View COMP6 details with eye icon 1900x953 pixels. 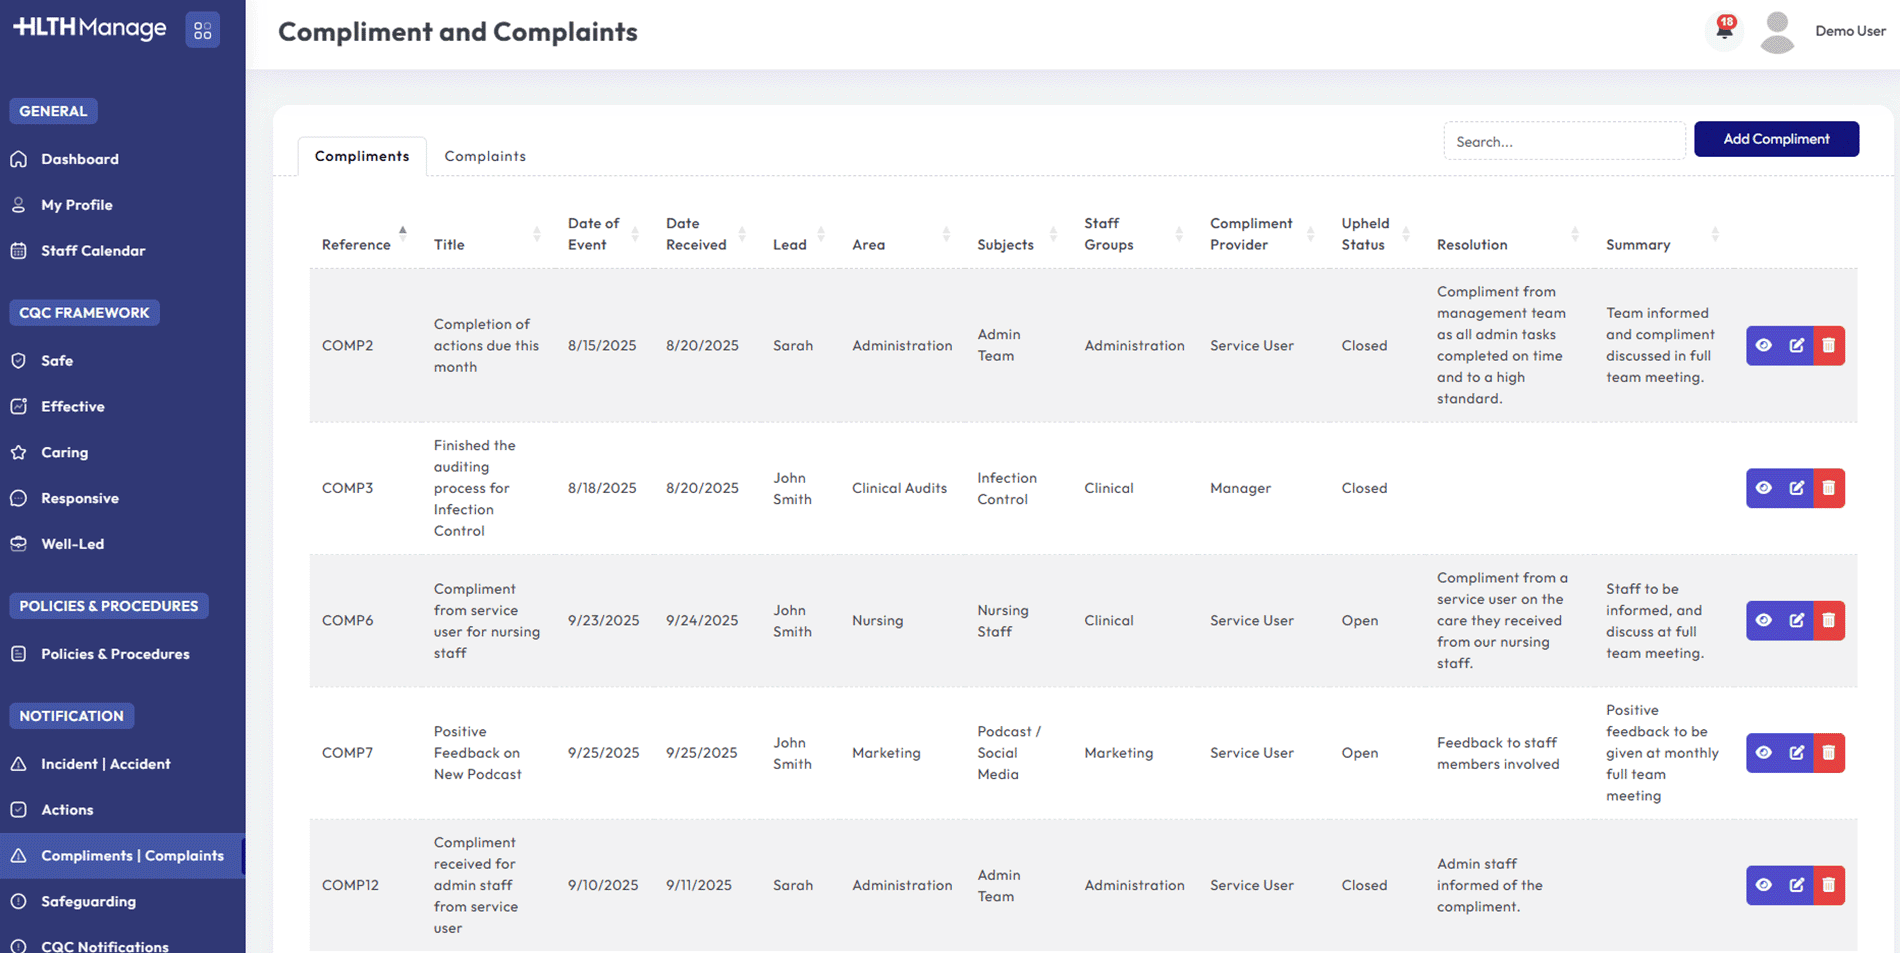pyautogui.click(x=1763, y=621)
